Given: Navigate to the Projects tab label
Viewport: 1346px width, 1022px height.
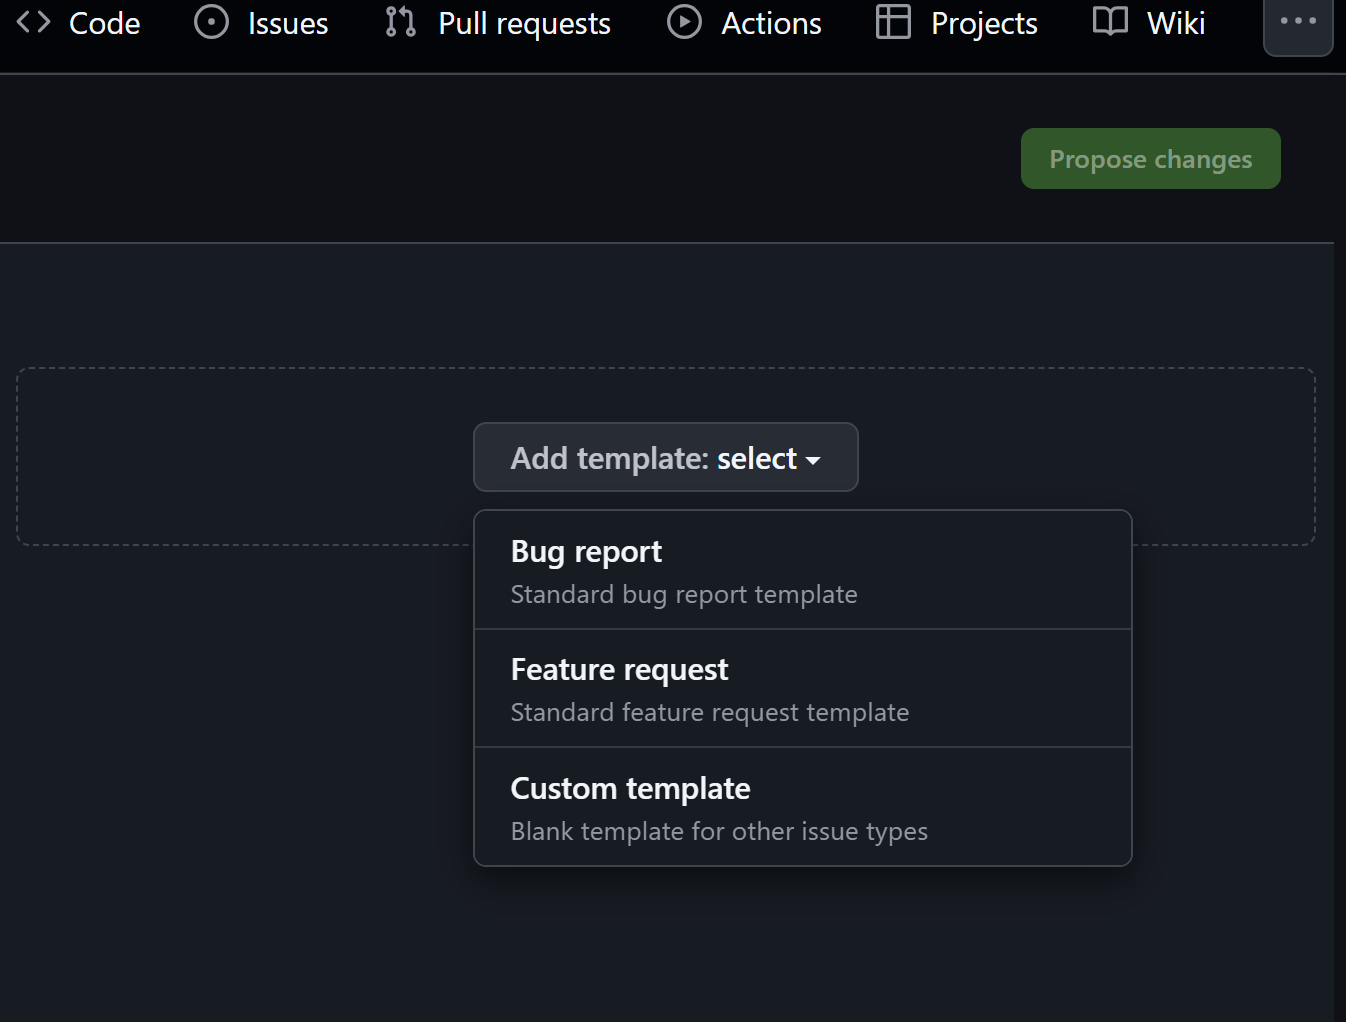Looking at the screenshot, I should (984, 23).
